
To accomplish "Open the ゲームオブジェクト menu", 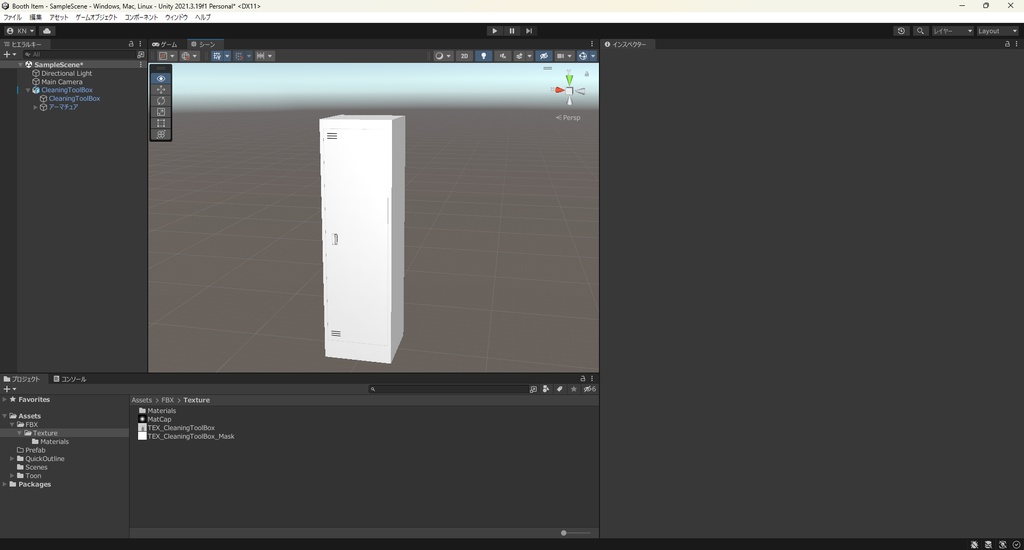I will [96, 17].
